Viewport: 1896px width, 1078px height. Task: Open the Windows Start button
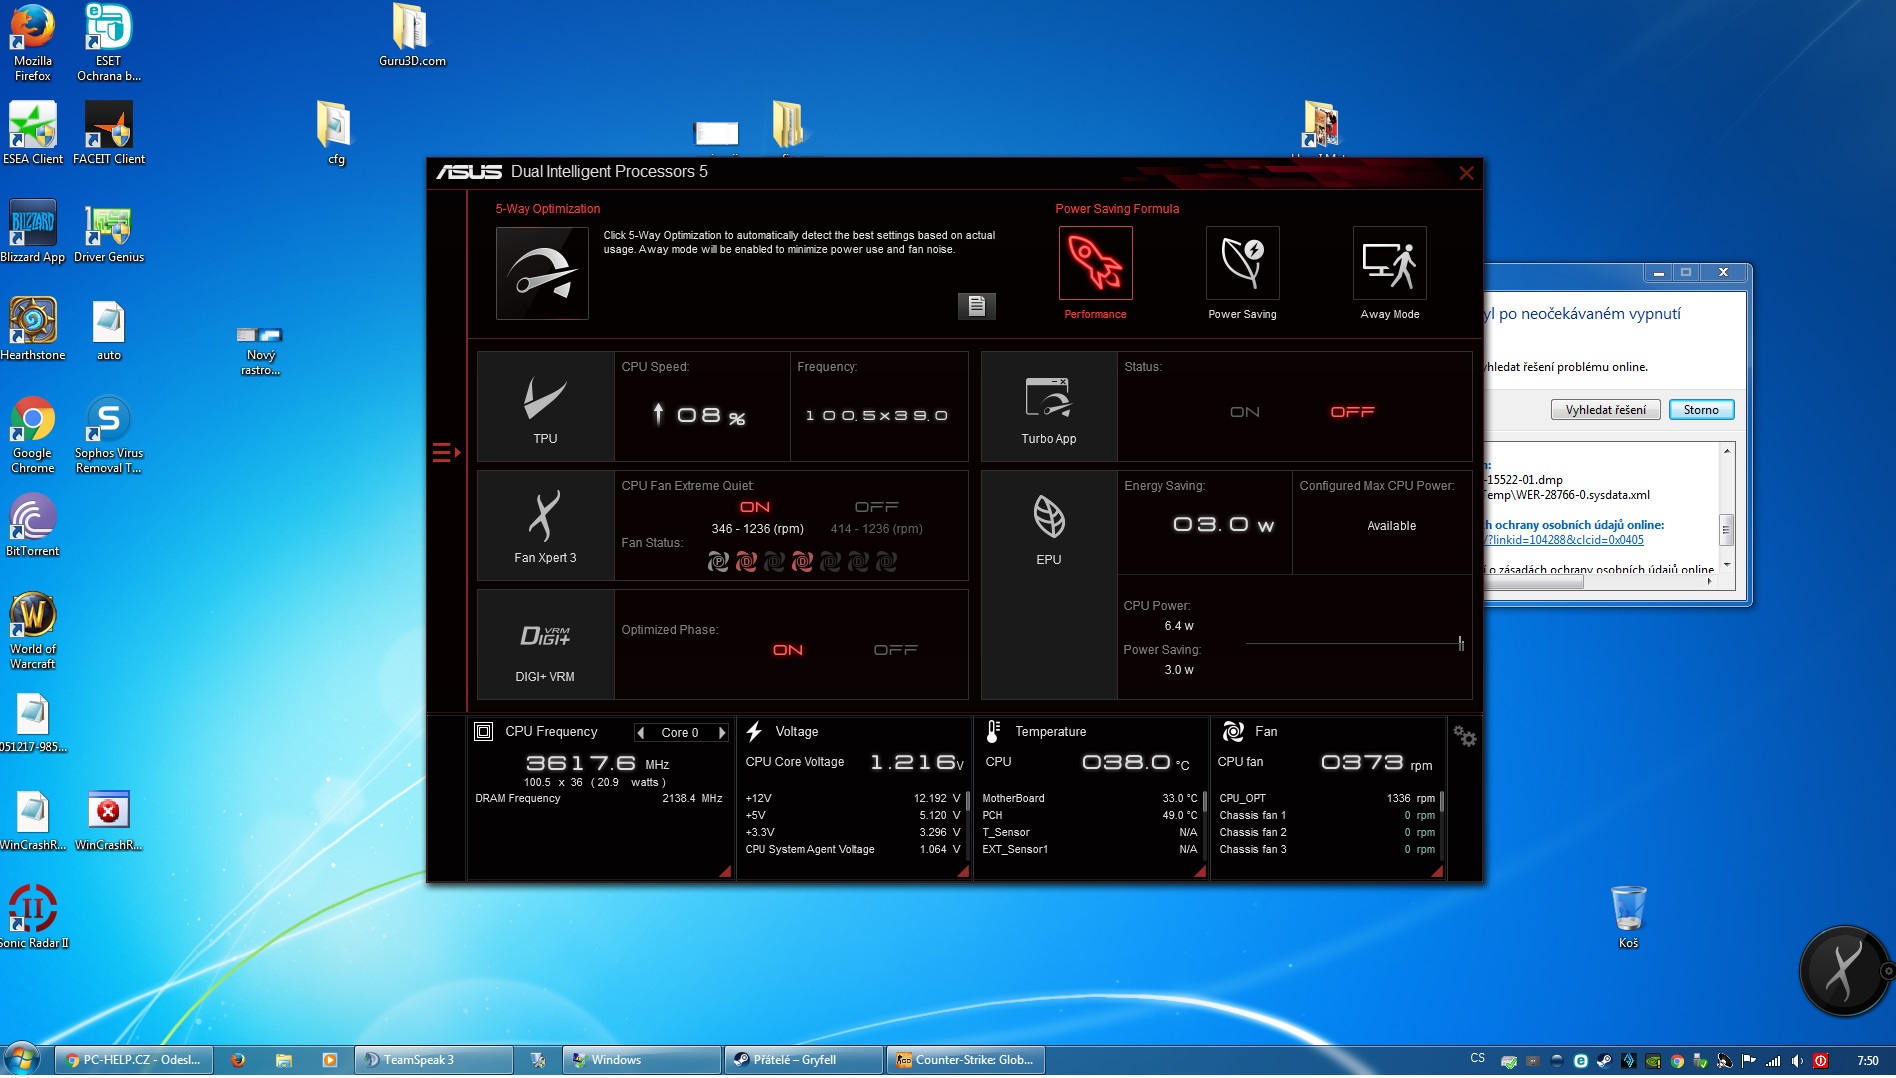[21, 1060]
